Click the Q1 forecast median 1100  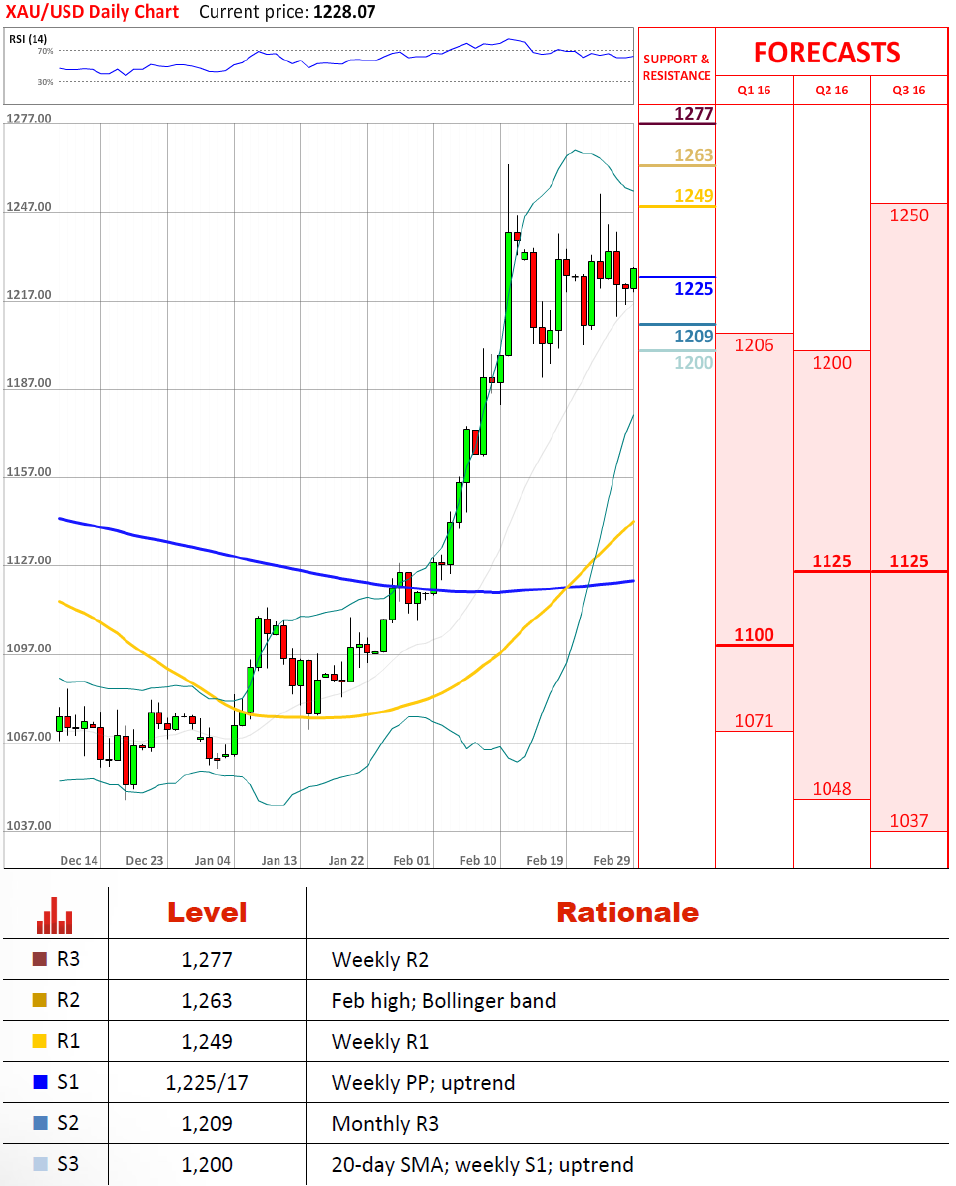(754, 635)
